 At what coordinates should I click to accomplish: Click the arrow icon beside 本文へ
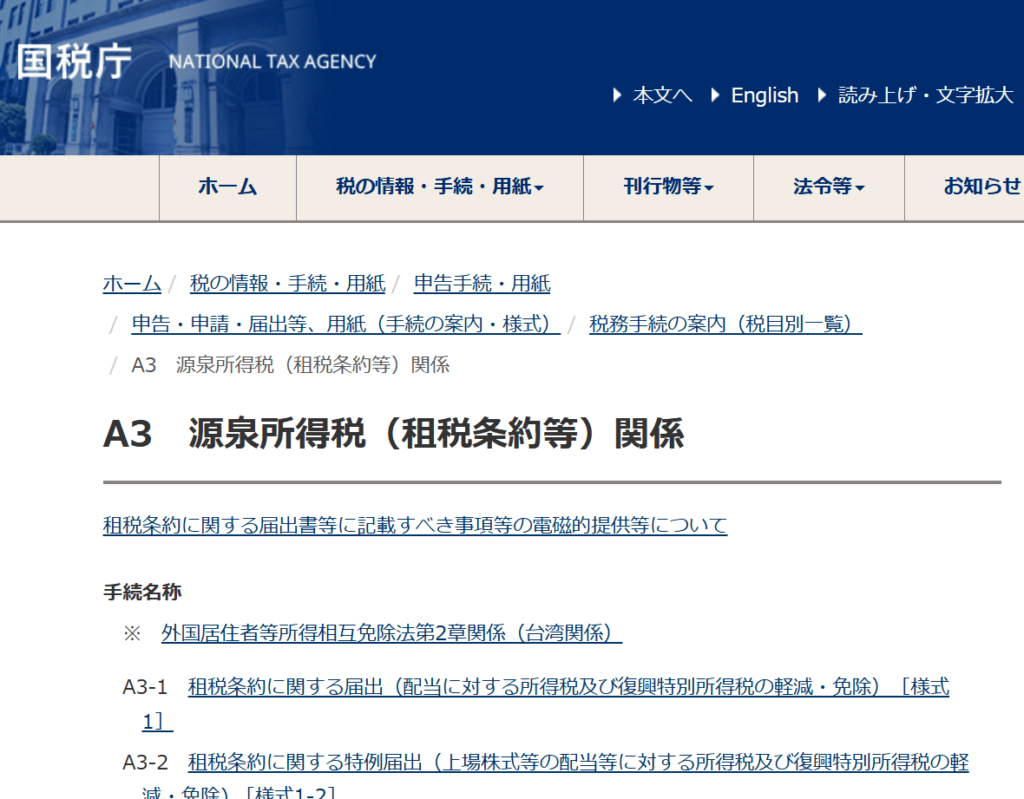click(618, 96)
